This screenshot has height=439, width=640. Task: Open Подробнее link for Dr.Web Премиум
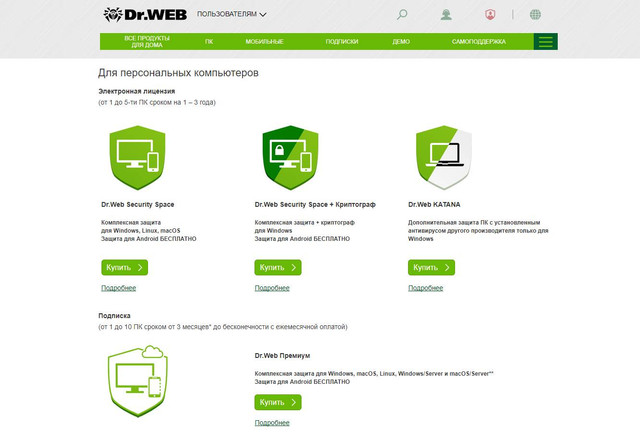click(272, 423)
